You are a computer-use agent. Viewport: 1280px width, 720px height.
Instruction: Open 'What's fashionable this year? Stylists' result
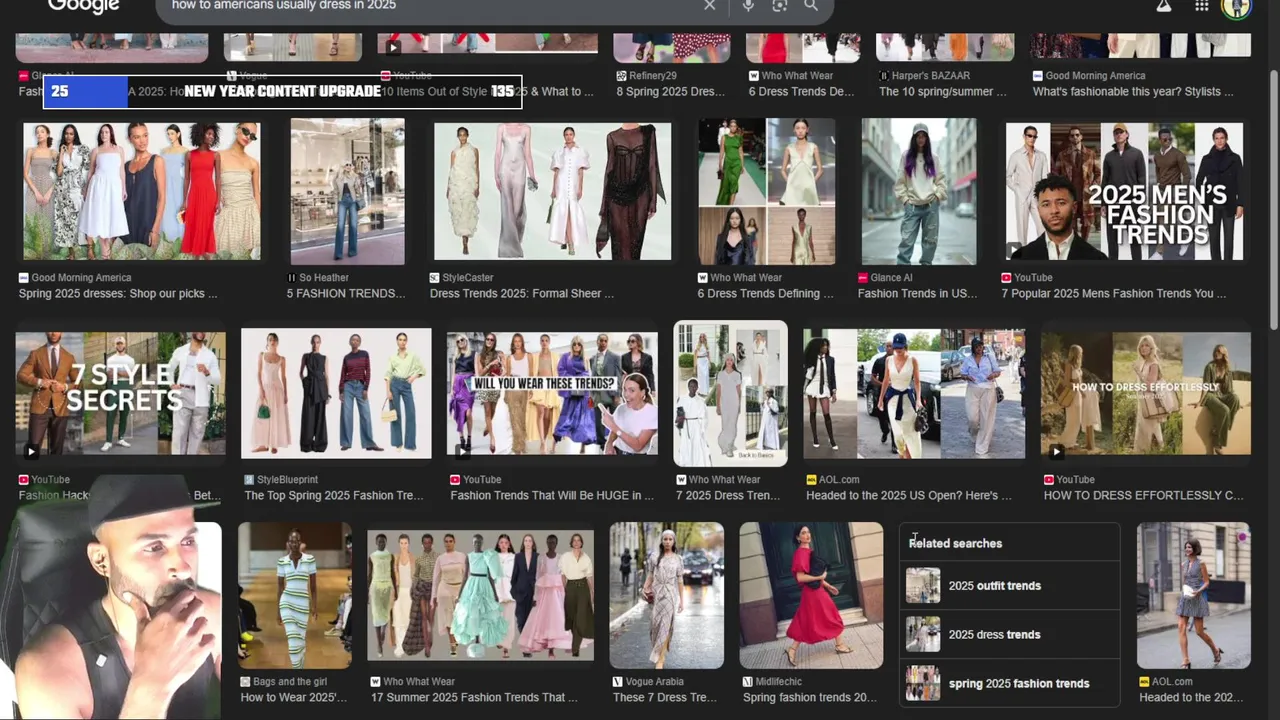click(x=1133, y=92)
